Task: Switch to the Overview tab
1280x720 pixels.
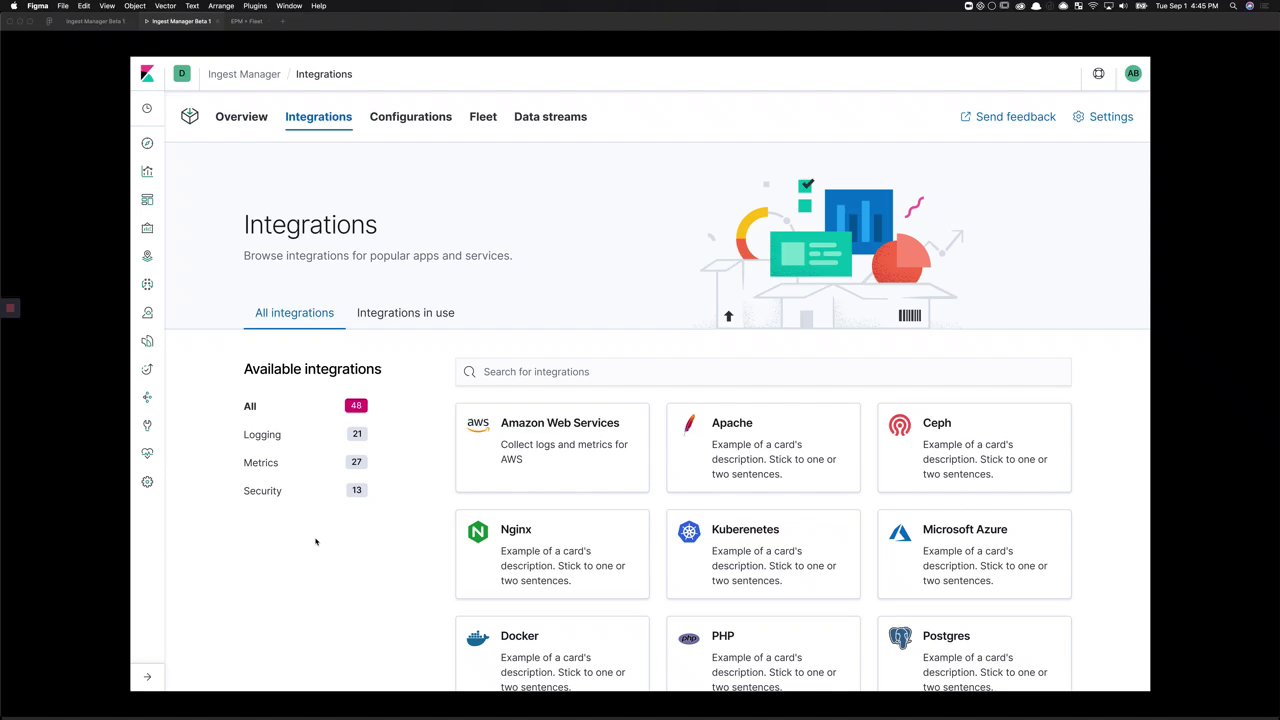Action: (241, 117)
